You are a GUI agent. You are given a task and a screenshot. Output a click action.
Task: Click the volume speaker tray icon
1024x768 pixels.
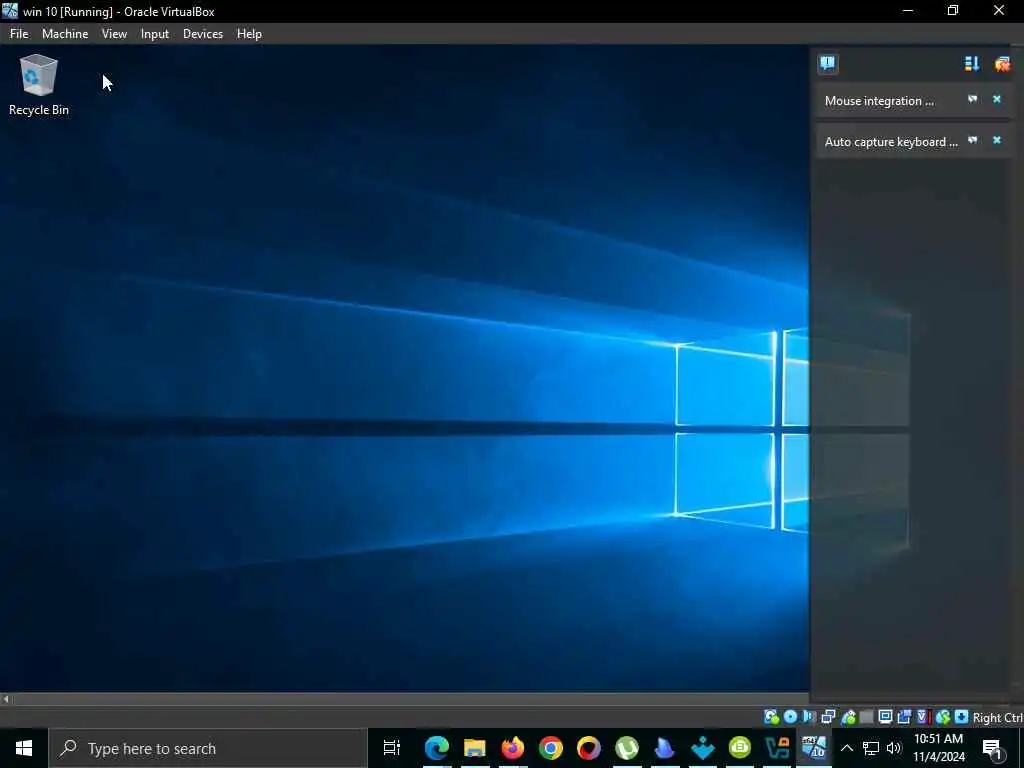(894, 748)
